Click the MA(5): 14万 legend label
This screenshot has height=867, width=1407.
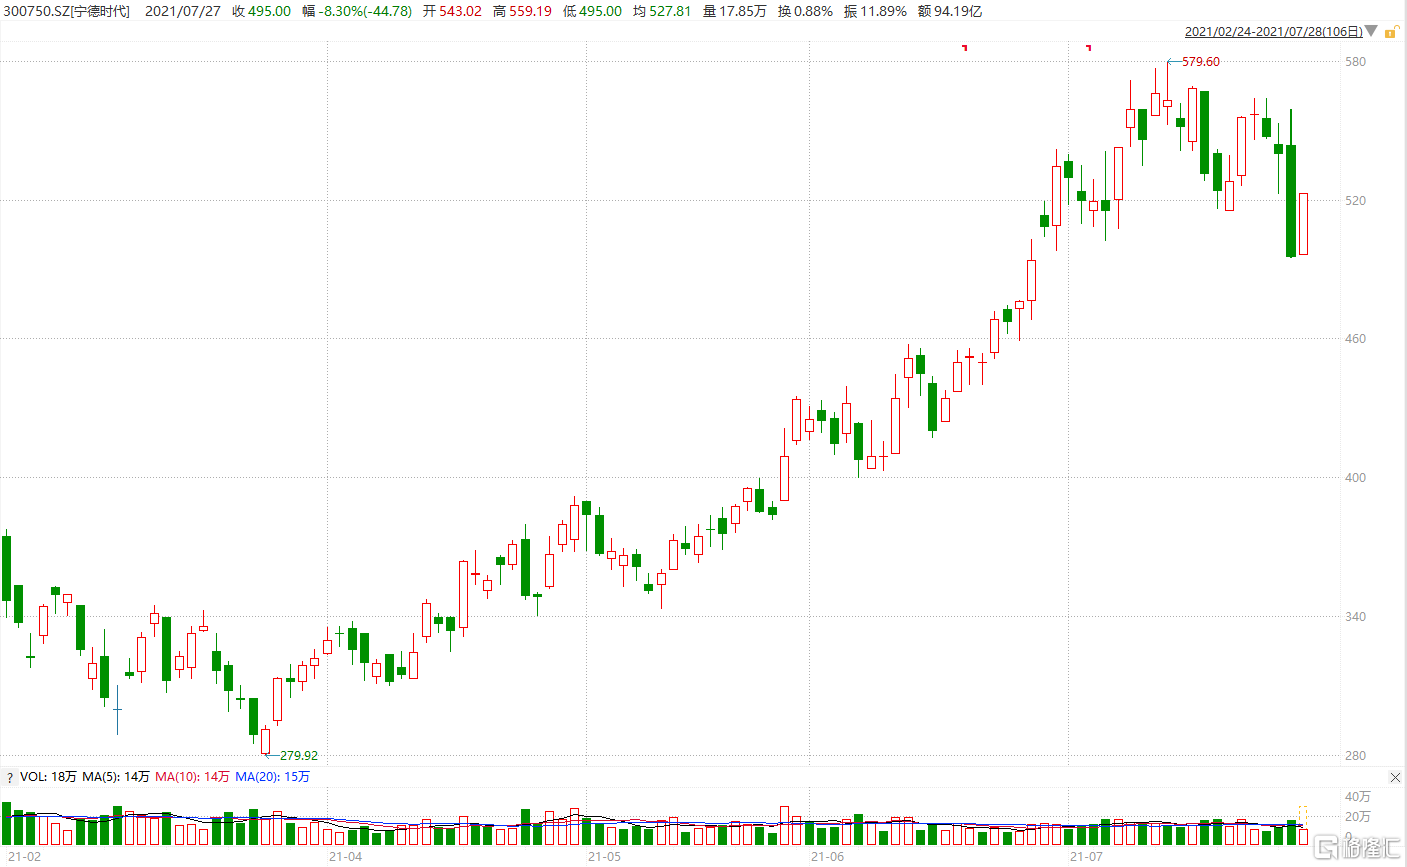(x=116, y=777)
